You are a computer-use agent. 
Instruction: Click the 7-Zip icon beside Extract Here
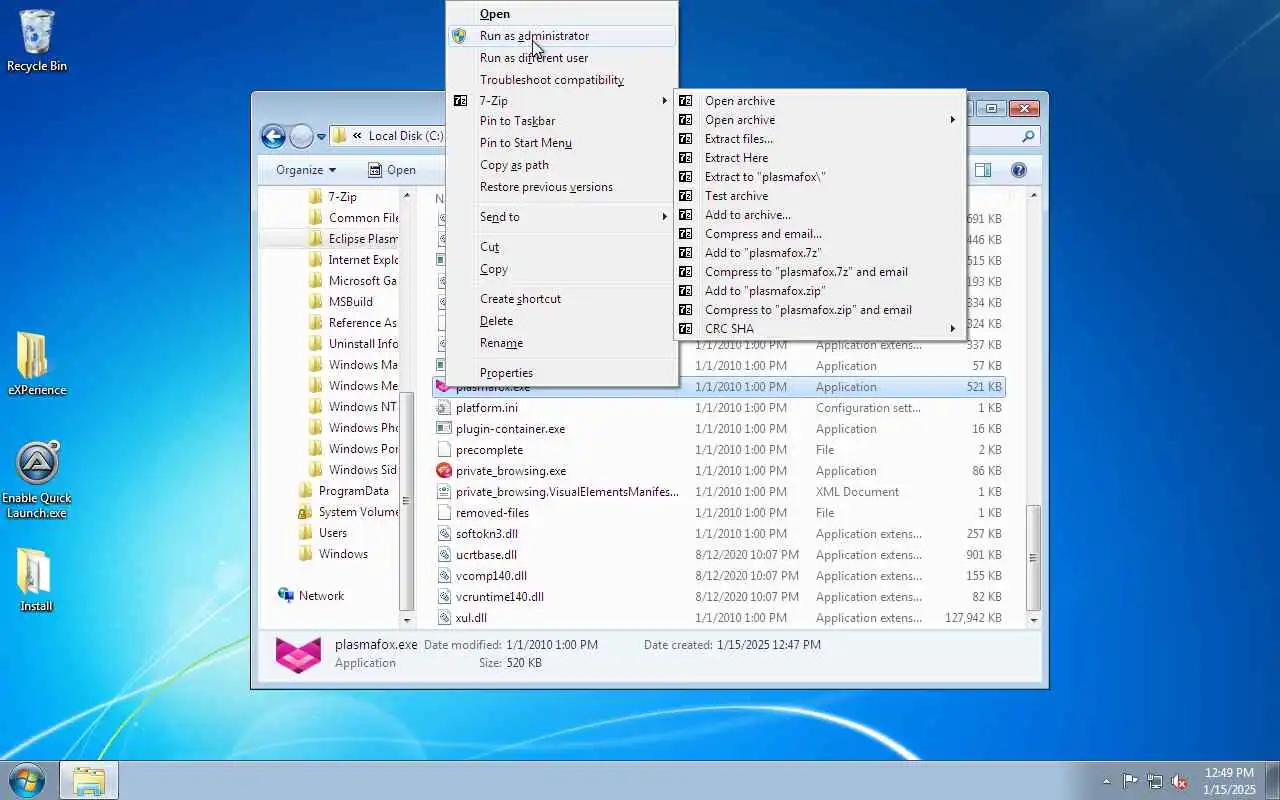(x=685, y=158)
